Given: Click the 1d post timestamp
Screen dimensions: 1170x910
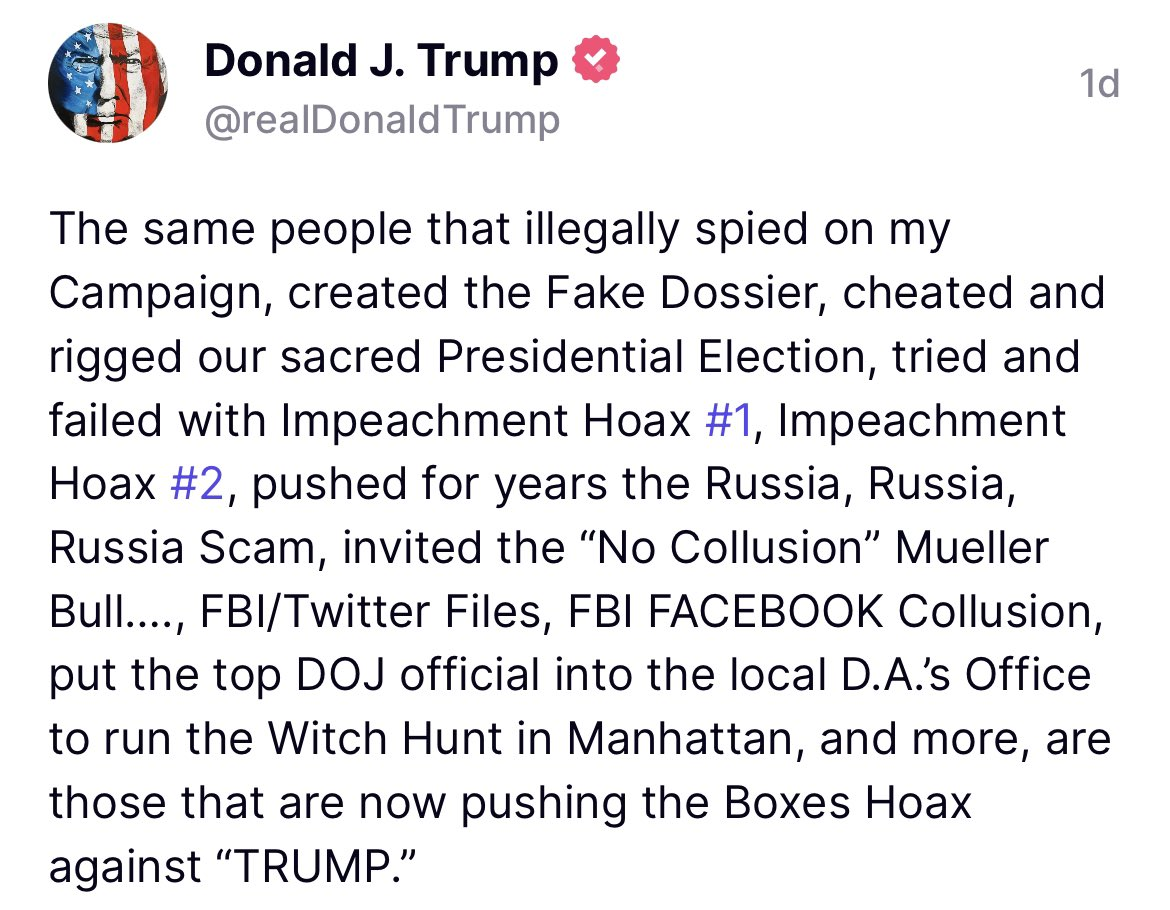Looking at the screenshot, I should pos(1099,83).
